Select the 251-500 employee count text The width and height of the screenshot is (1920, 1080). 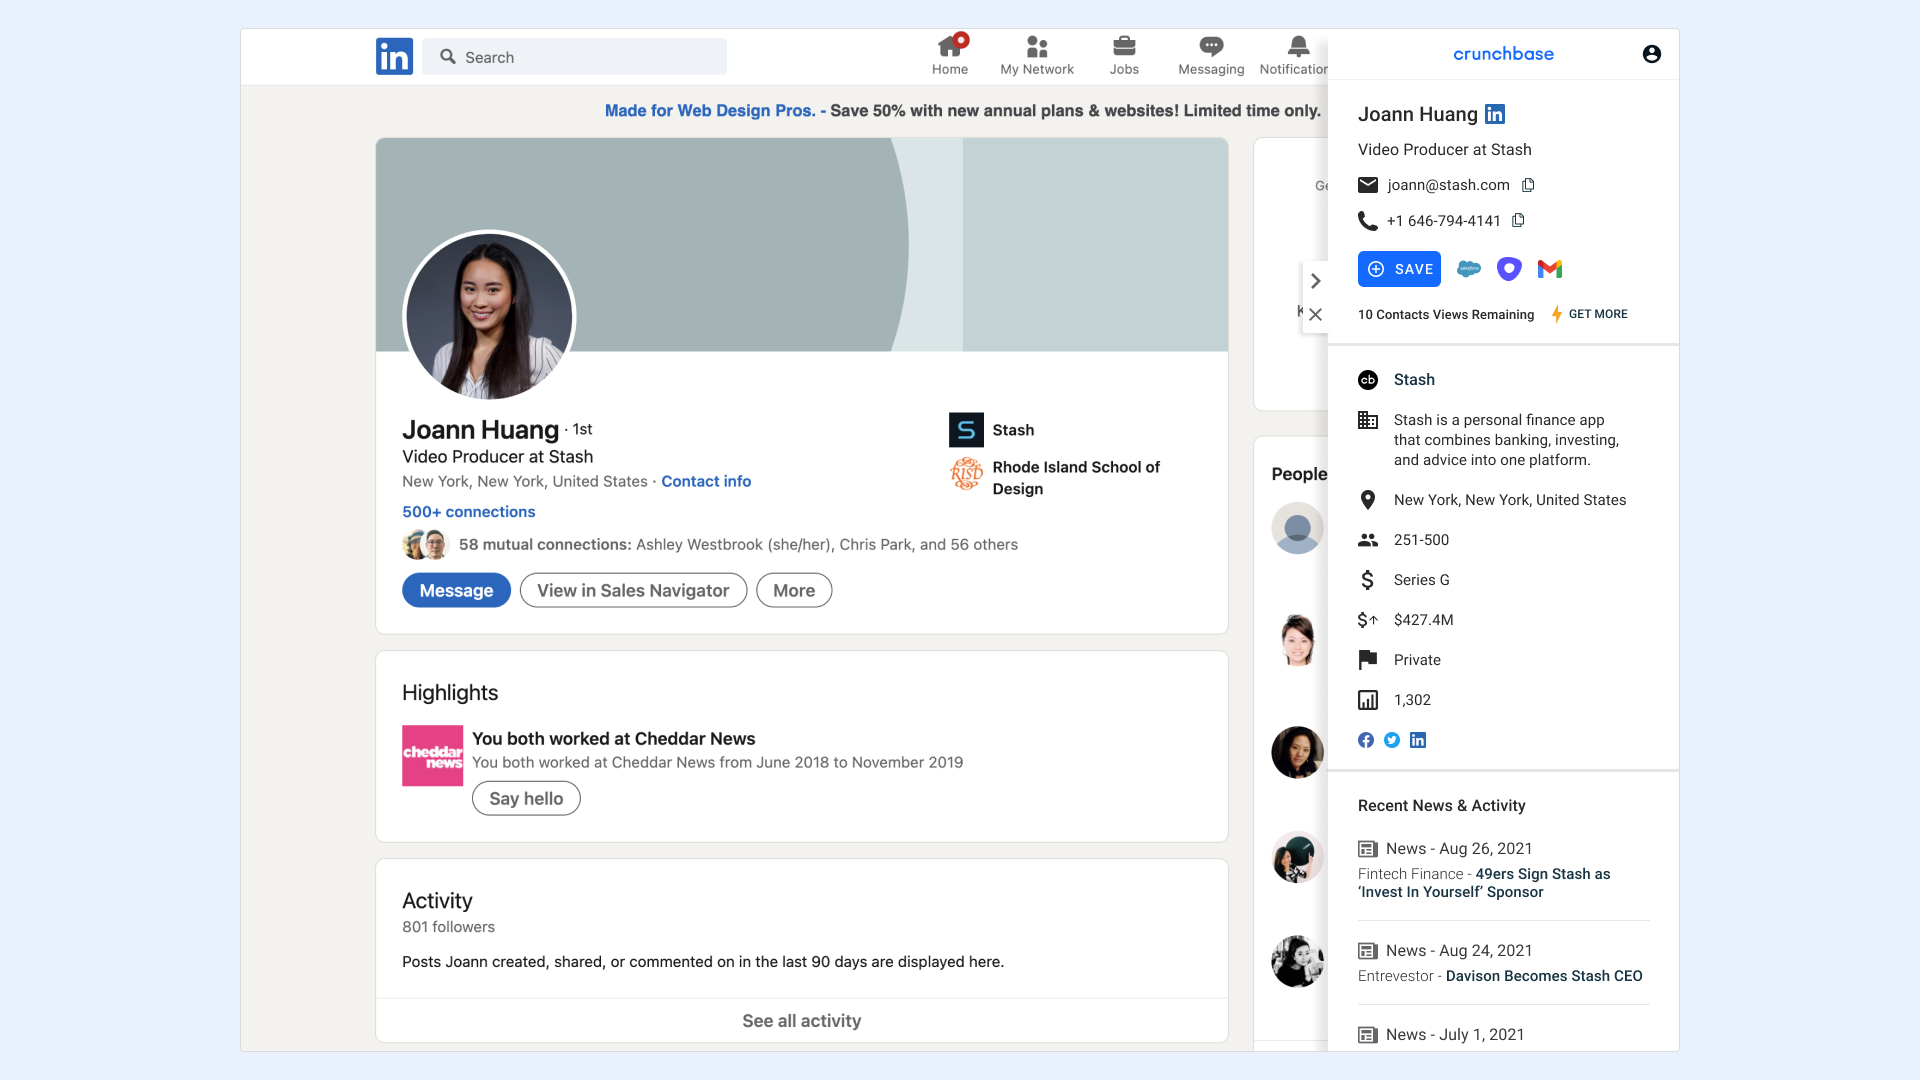click(x=1421, y=540)
